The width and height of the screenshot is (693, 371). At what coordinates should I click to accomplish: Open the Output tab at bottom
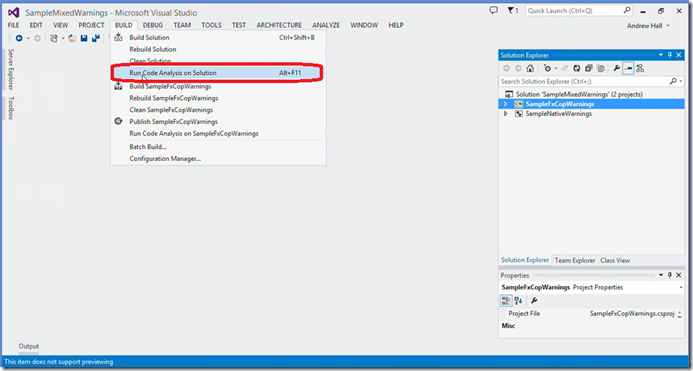click(x=29, y=346)
